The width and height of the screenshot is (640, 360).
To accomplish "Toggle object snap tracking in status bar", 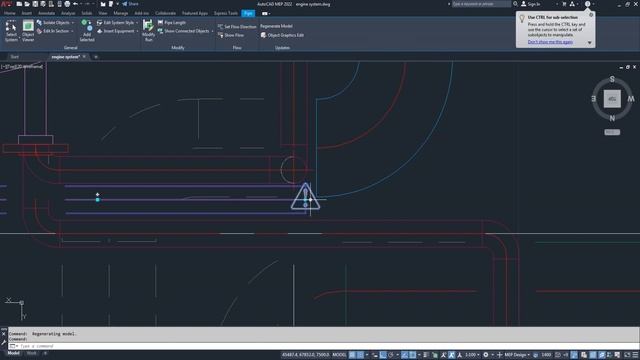I will pos(404,355).
